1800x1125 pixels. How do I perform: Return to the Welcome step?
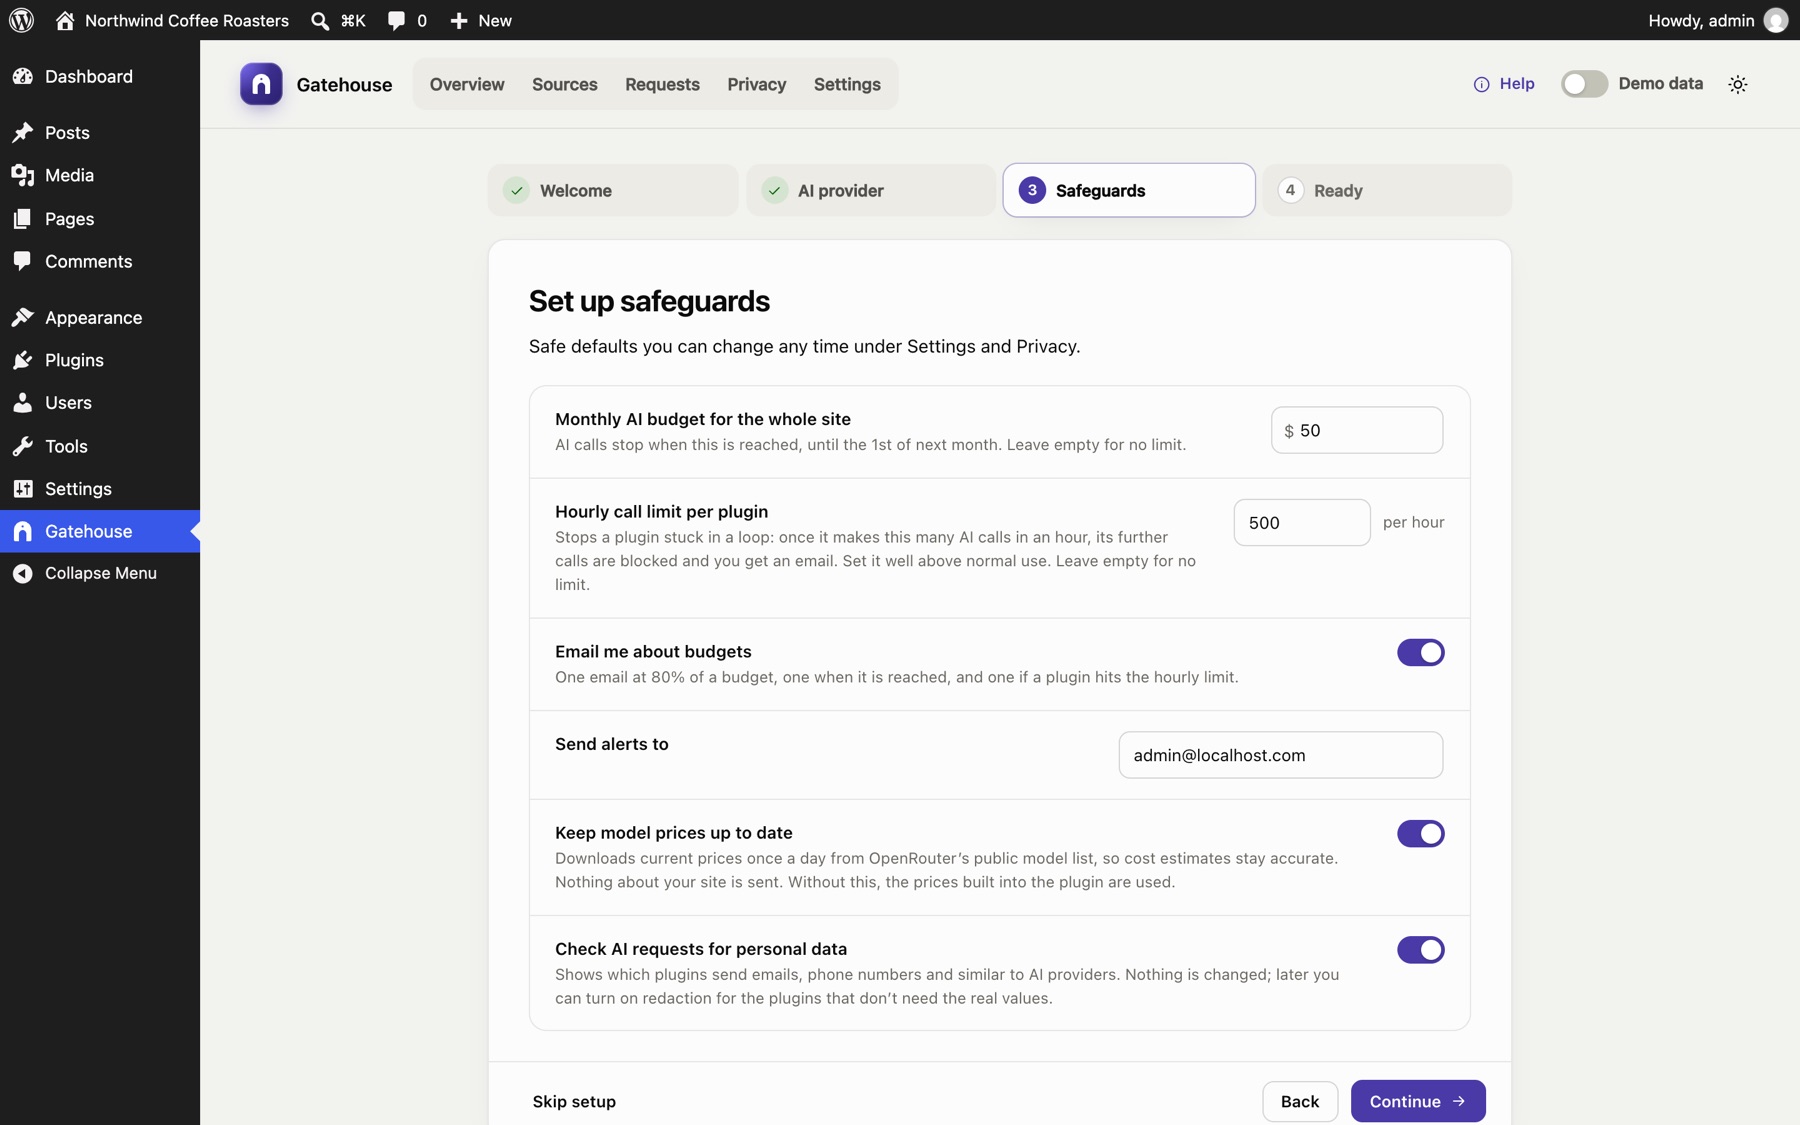(x=613, y=190)
